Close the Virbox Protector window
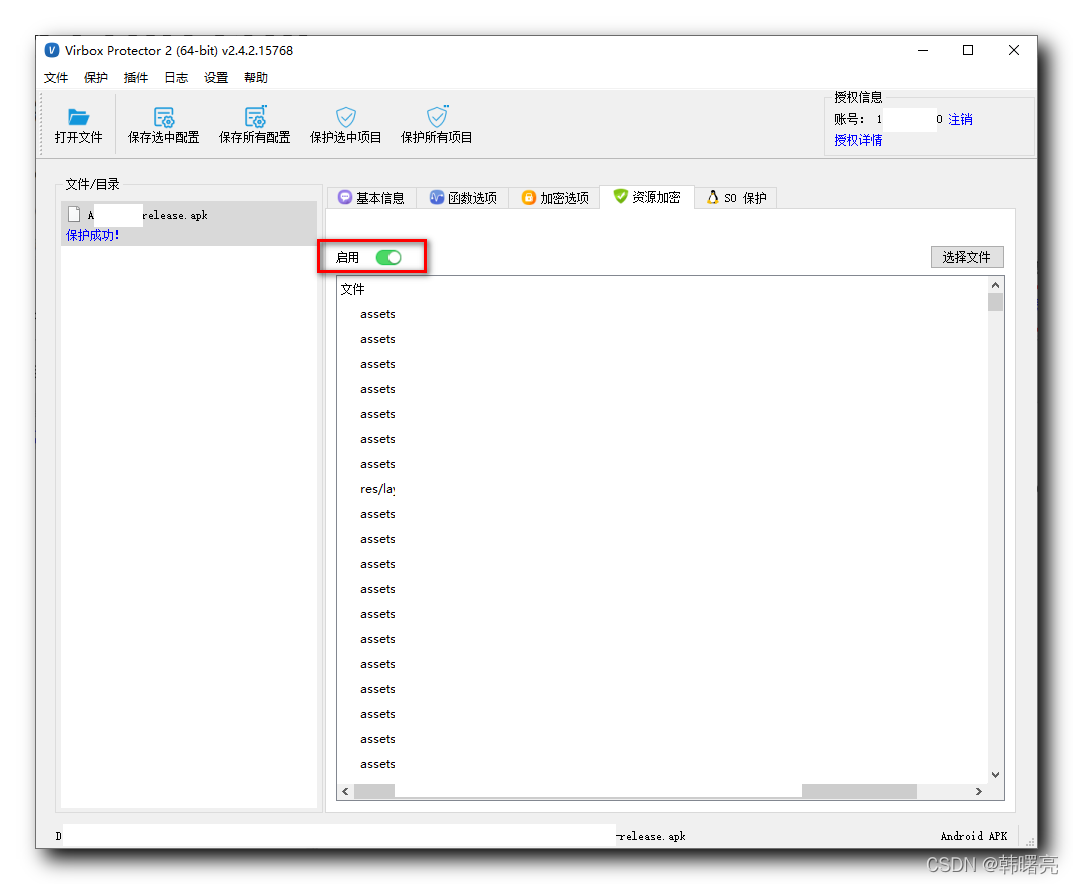The width and height of the screenshot is (1073, 884). [x=1014, y=51]
